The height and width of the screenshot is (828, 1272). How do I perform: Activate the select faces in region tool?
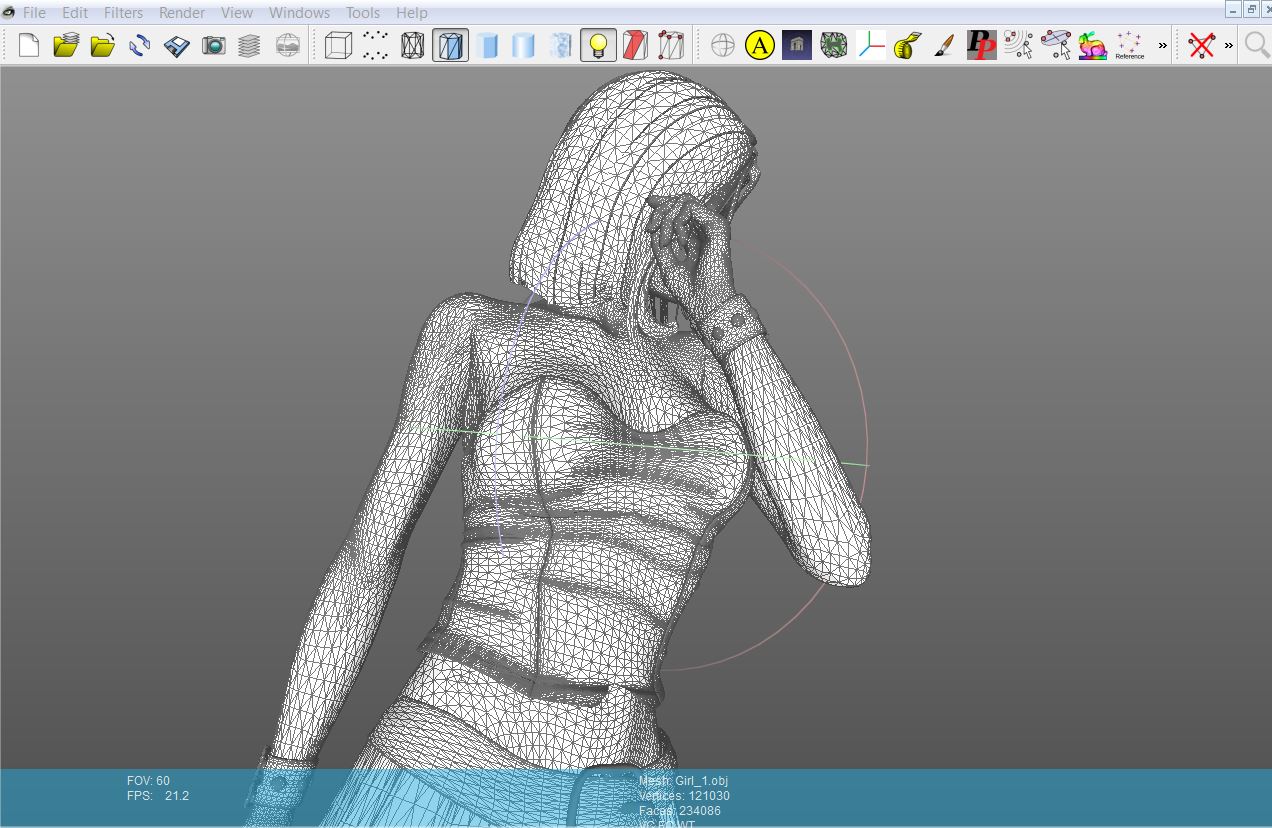(1056, 45)
